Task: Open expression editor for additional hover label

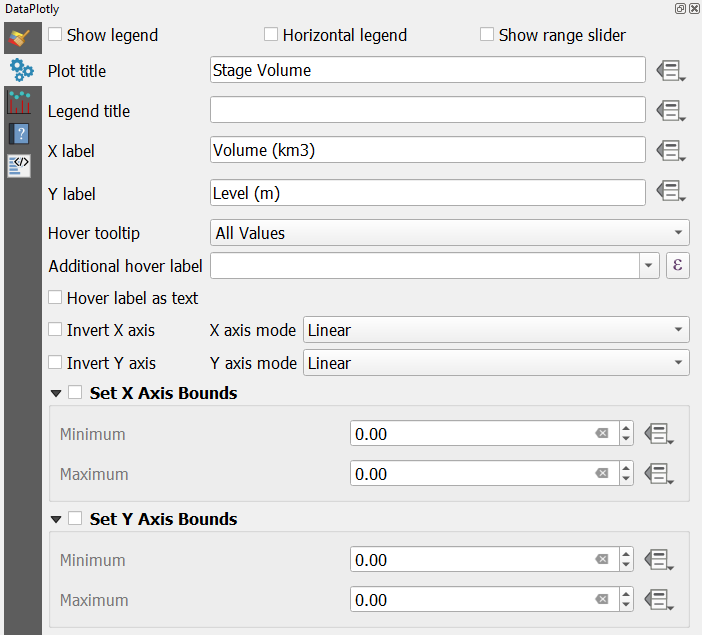Action: 678,265
